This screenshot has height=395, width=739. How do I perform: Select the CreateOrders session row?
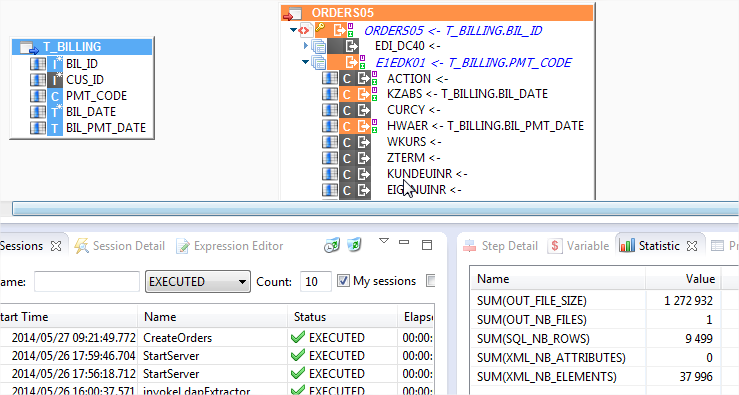tap(217, 337)
